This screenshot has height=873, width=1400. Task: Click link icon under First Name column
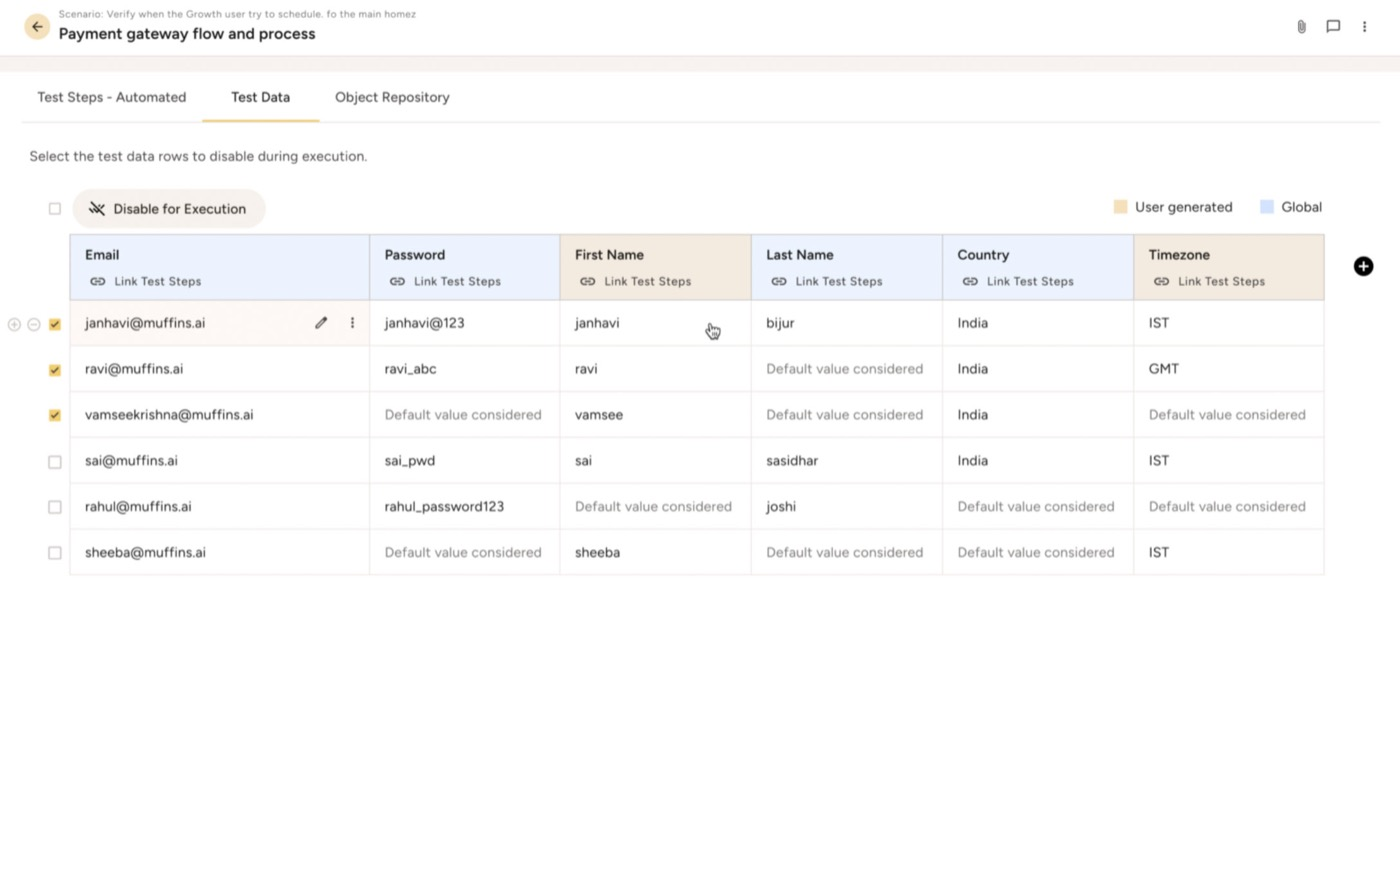click(587, 282)
